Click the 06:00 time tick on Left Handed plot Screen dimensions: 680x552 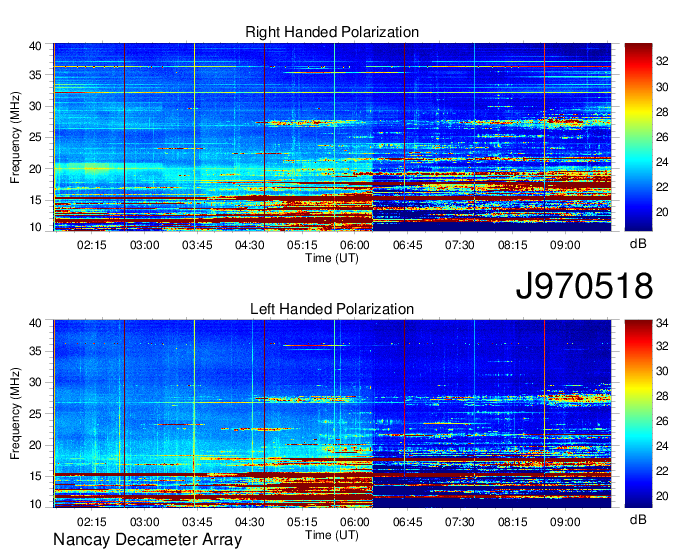(355, 522)
